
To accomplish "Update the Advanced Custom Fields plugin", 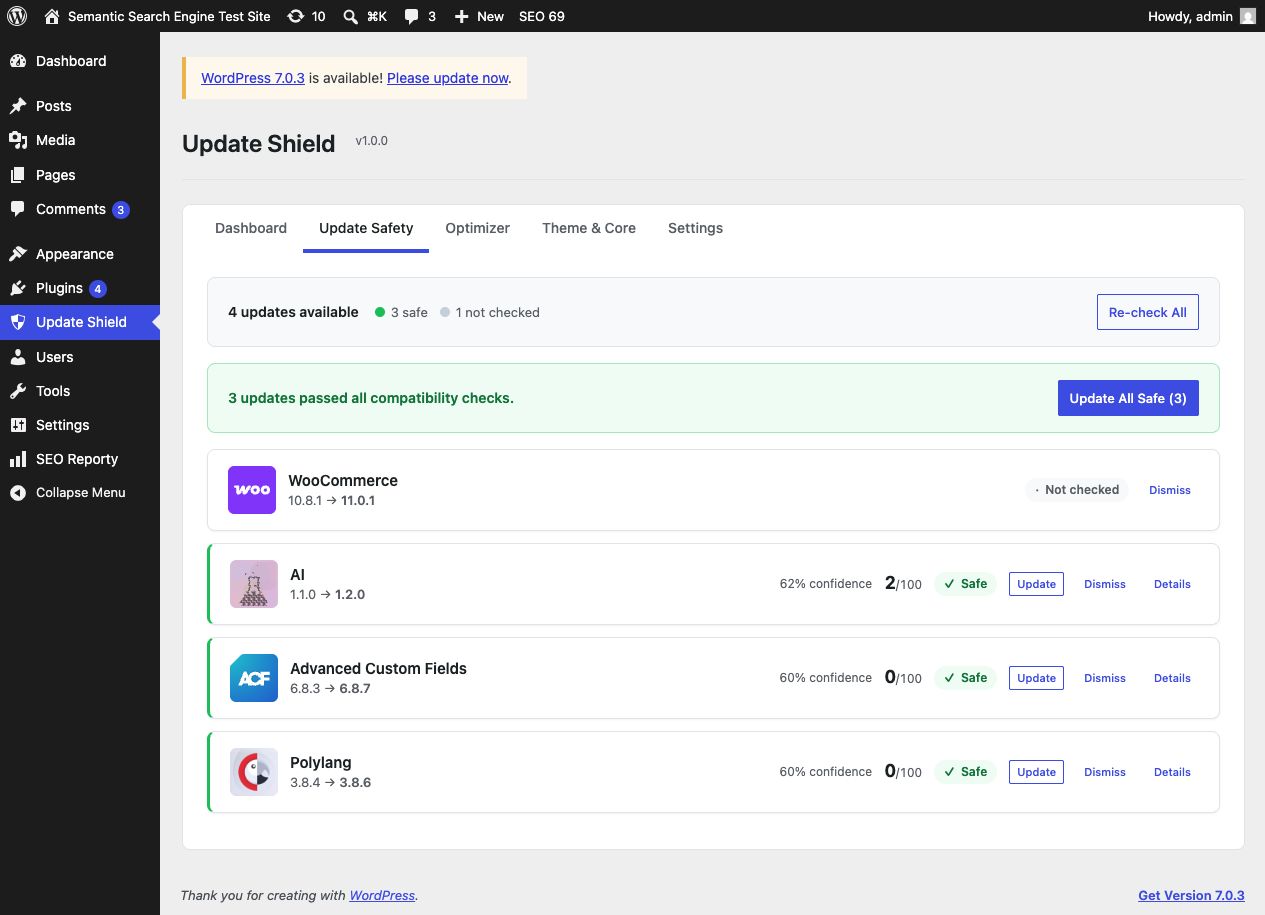I will [x=1036, y=678].
